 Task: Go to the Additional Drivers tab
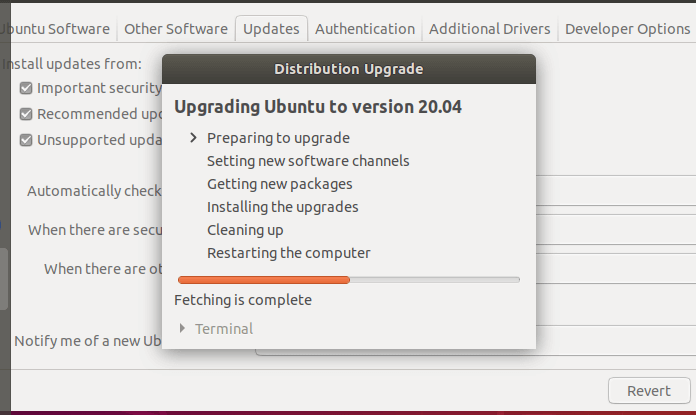pos(489,29)
